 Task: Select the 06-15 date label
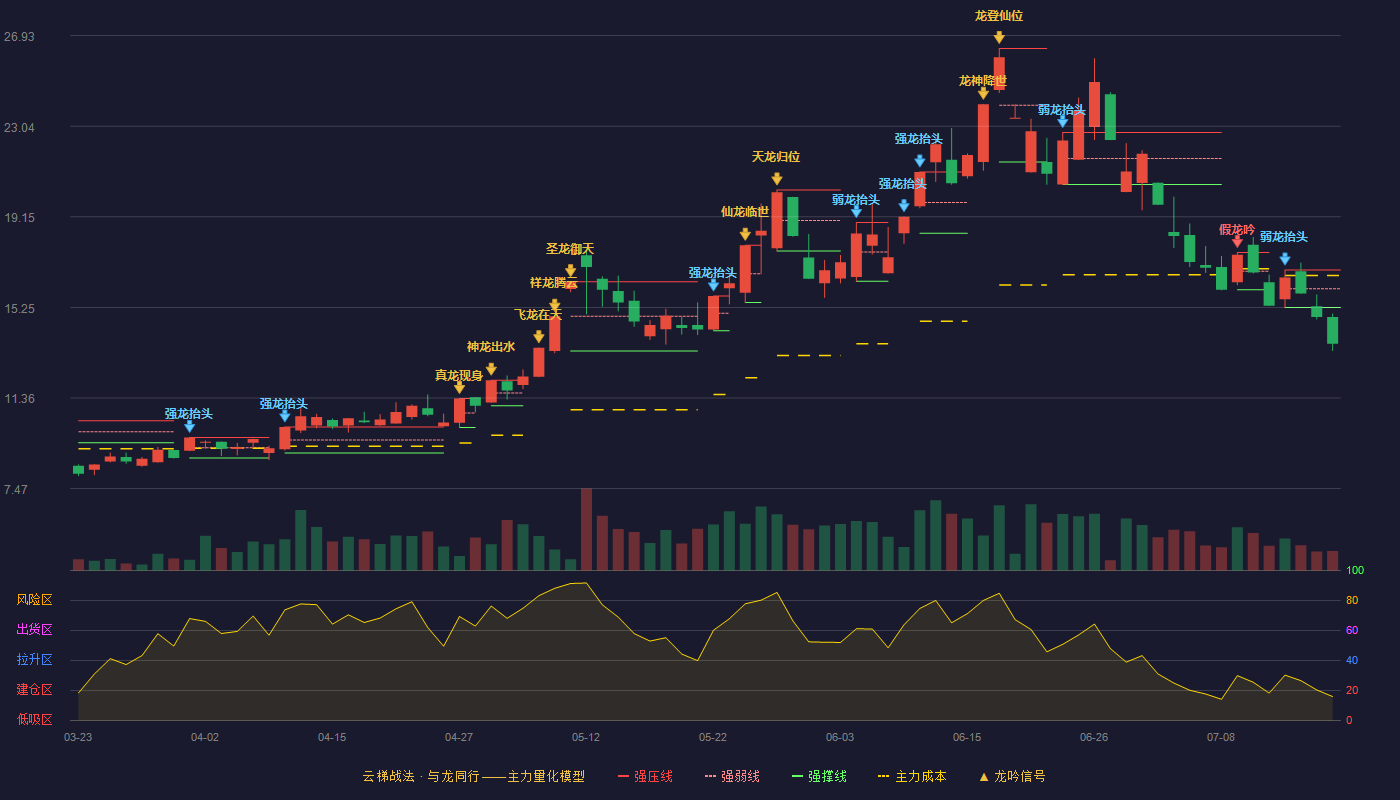967,737
